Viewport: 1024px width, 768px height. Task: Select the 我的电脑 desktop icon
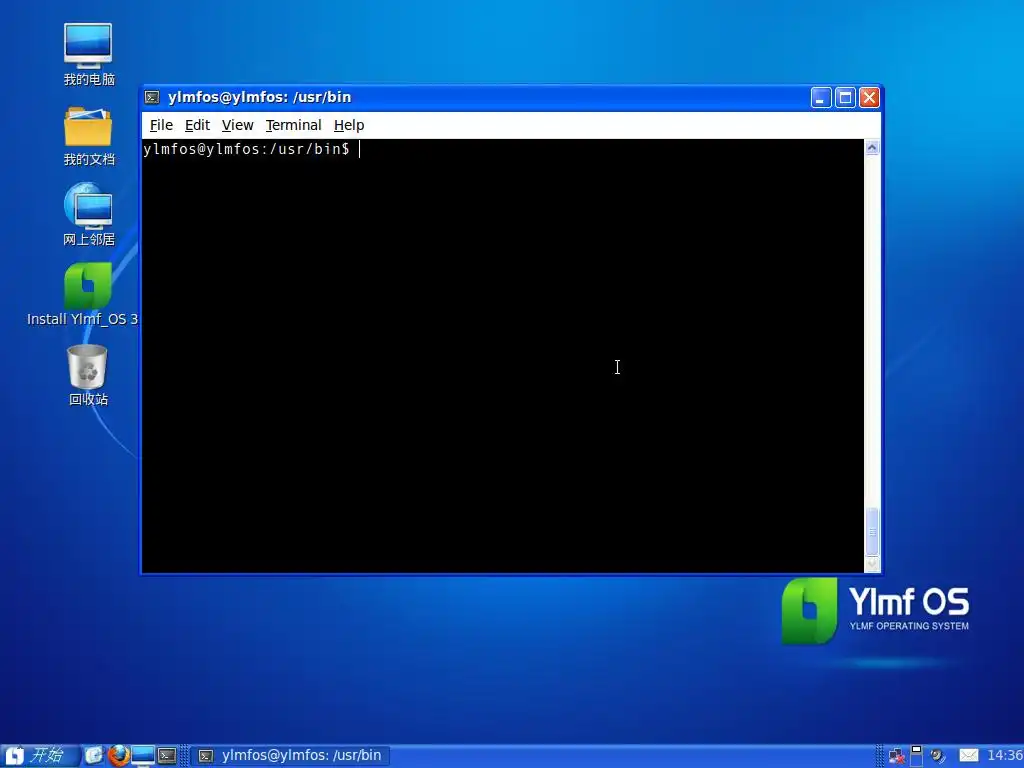88,55
